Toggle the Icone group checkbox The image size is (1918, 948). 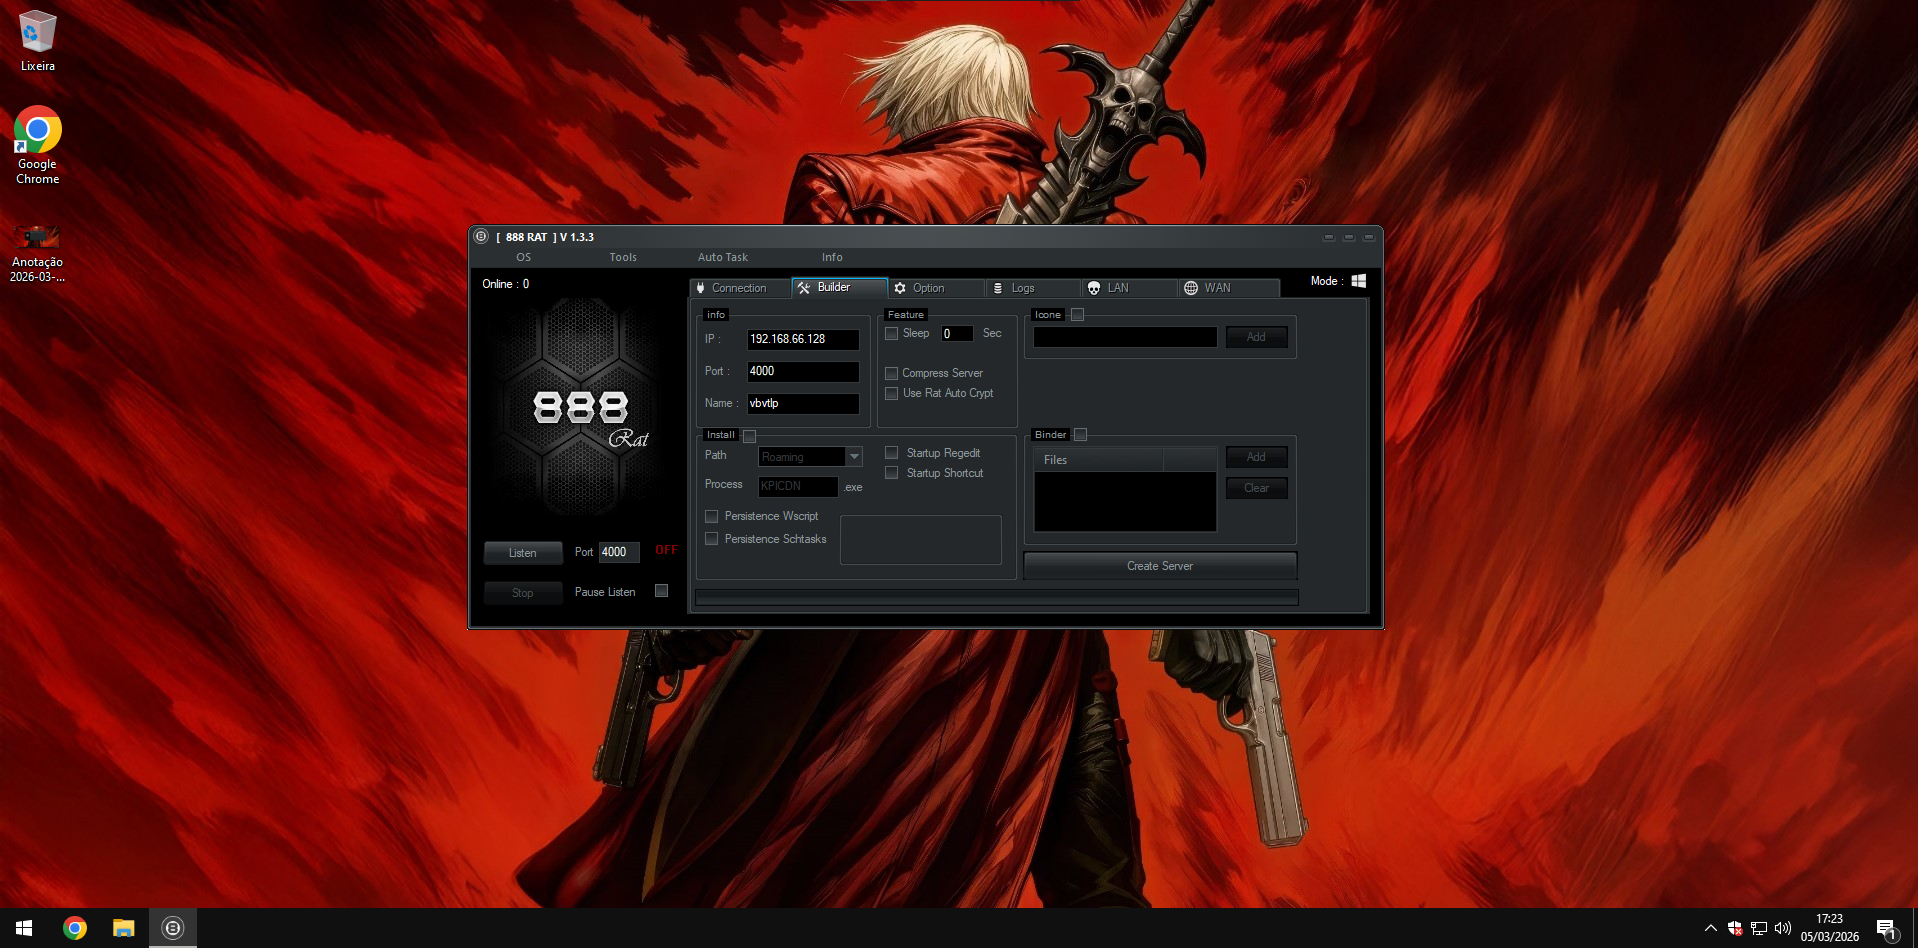(1077, 315)
